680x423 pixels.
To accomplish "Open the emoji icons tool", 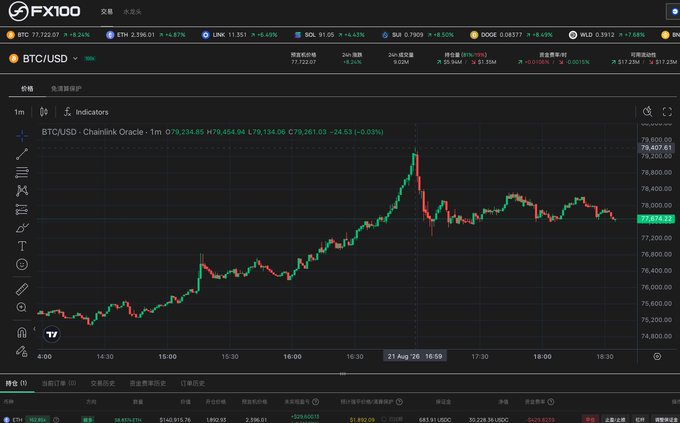I will click(x=22, y=264).
